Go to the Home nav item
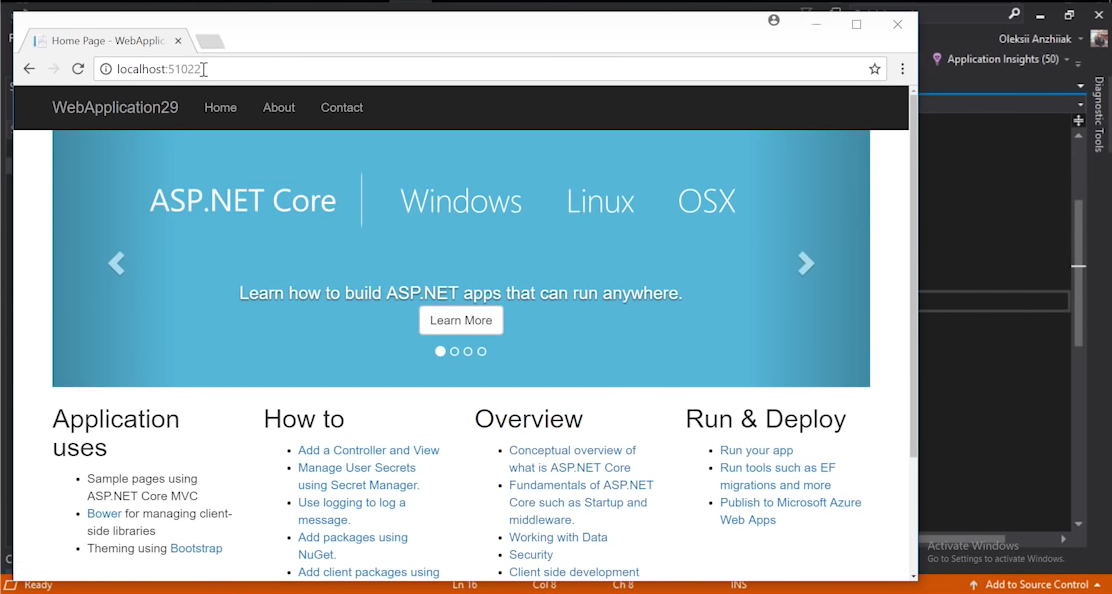 (221, 108)
